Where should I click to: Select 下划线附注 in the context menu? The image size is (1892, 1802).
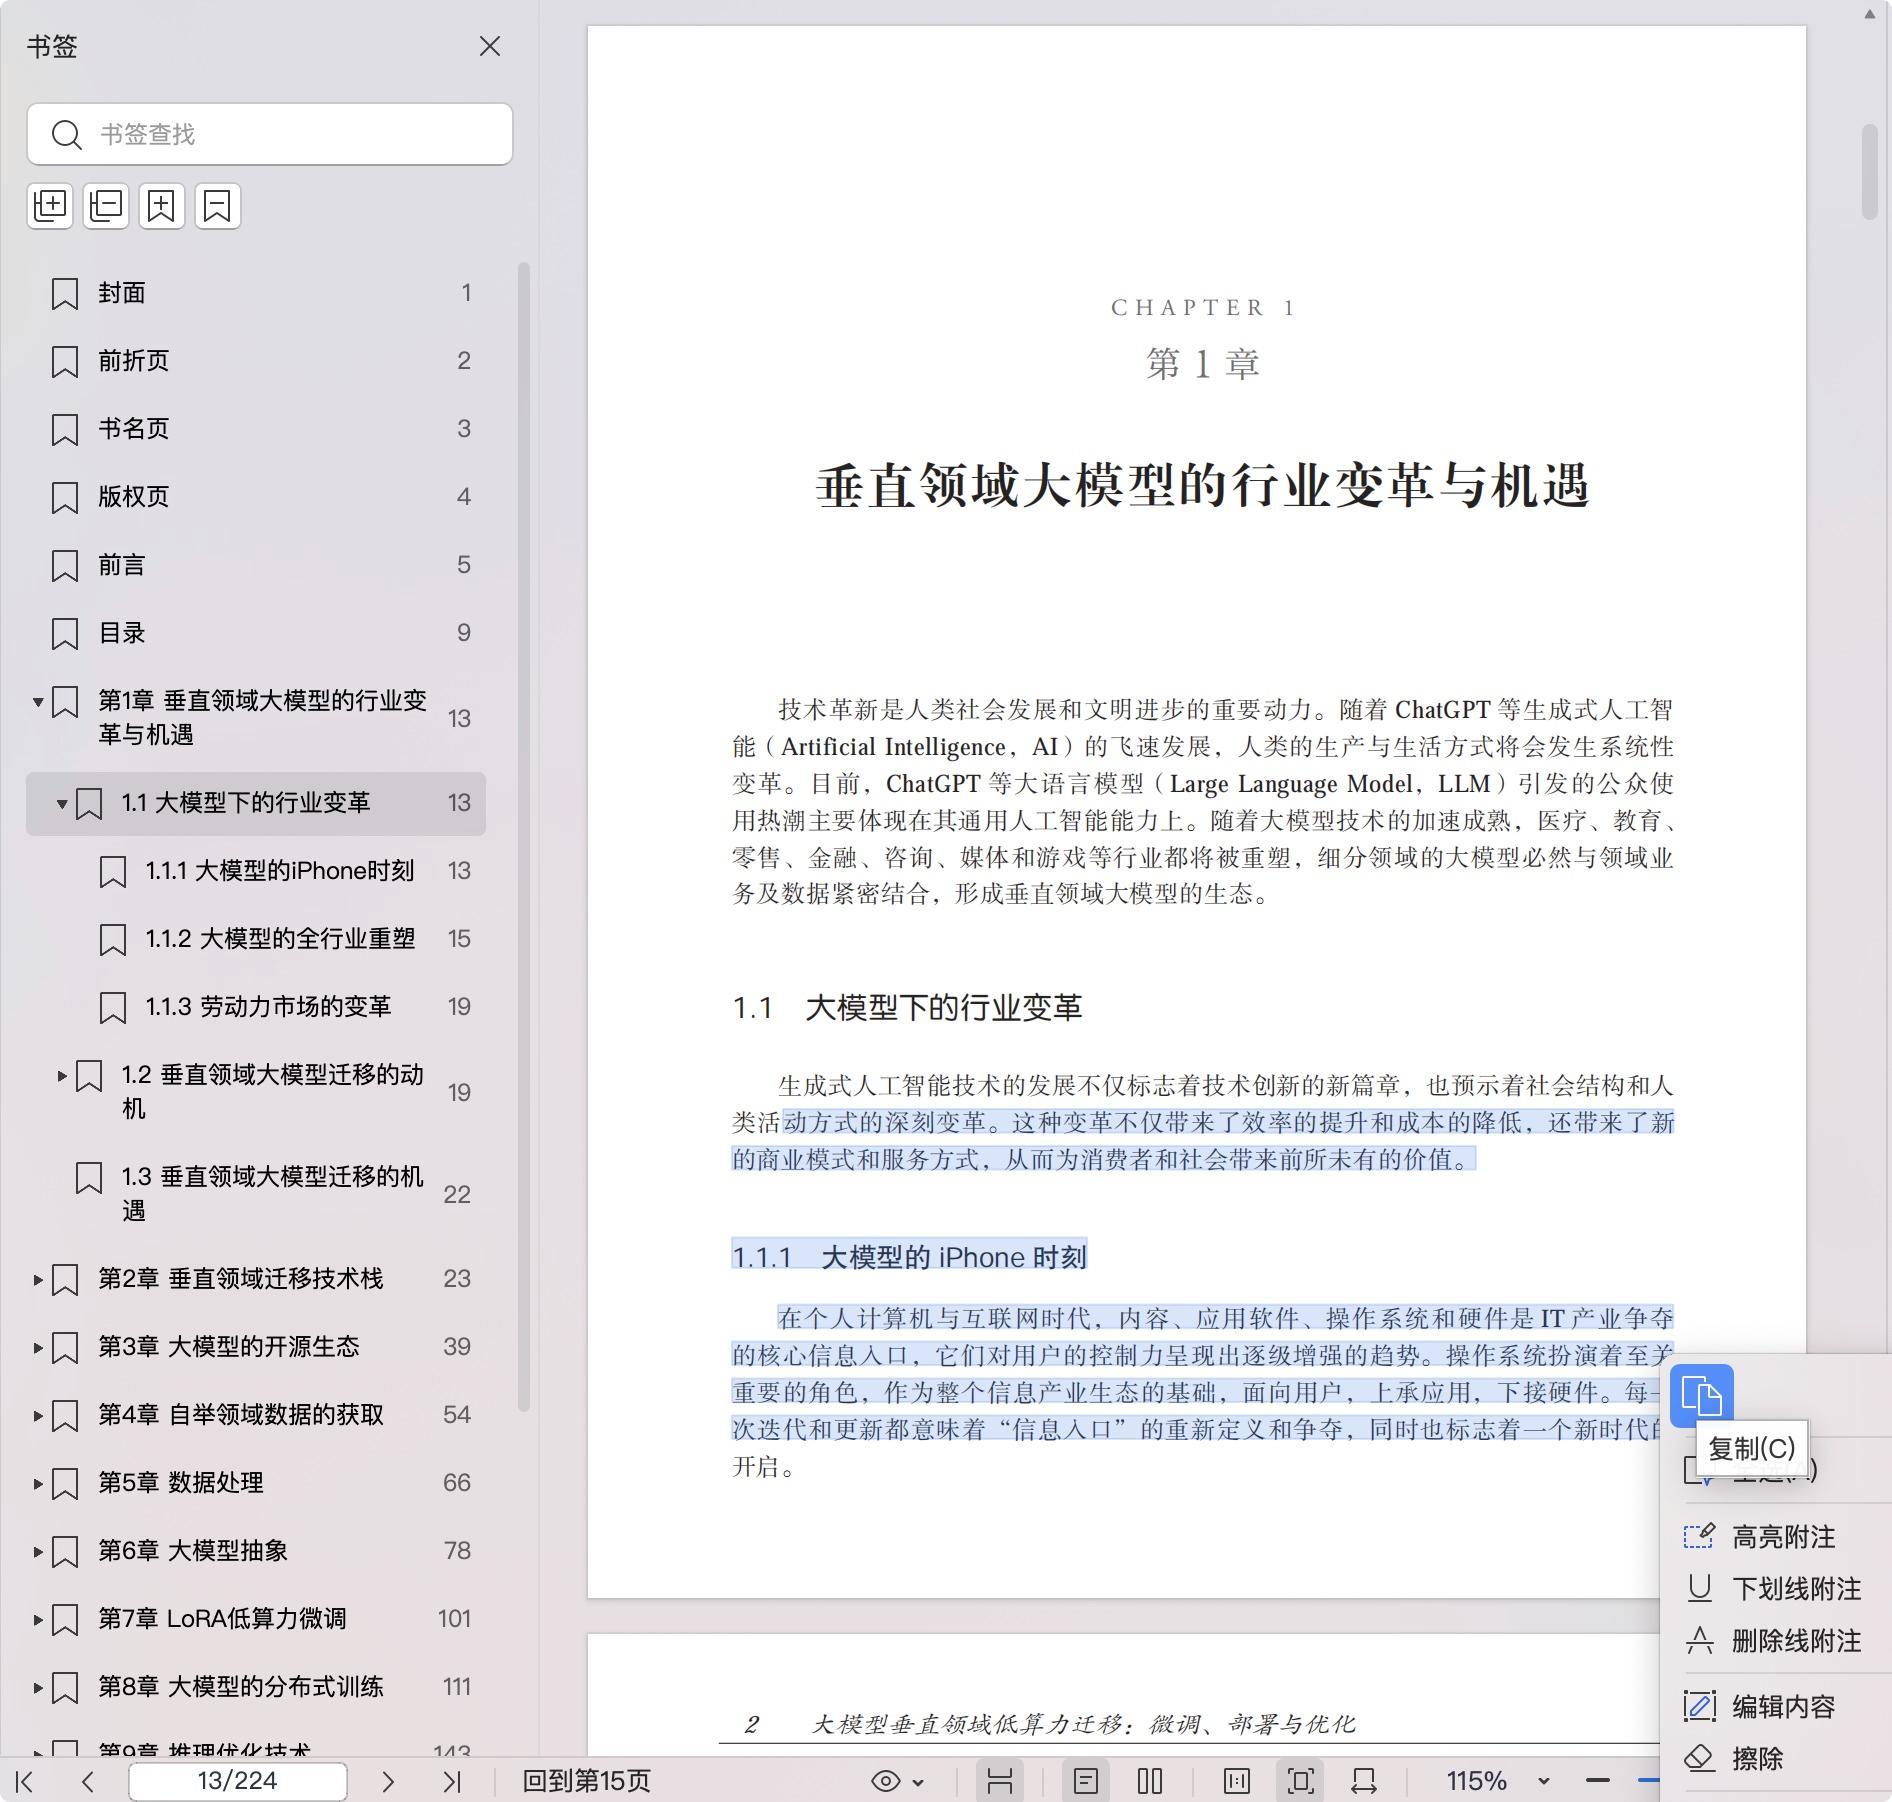click(1795, 1589)
